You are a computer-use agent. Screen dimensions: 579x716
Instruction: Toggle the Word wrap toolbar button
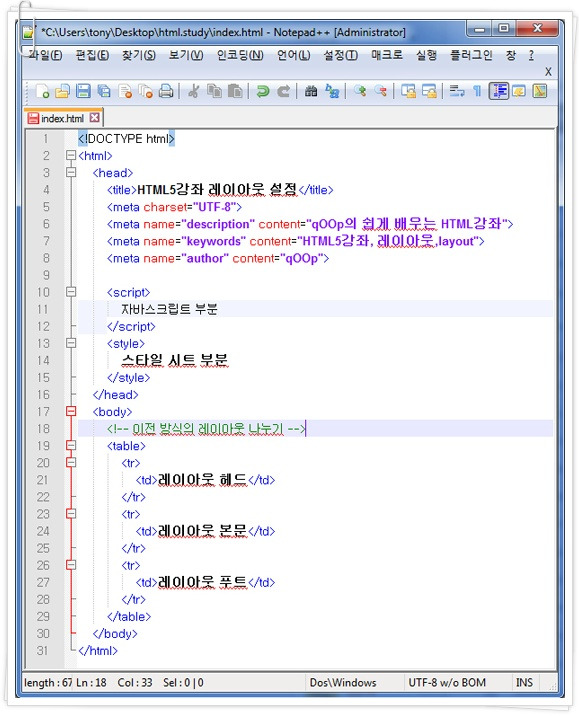[x=457, y=91]
